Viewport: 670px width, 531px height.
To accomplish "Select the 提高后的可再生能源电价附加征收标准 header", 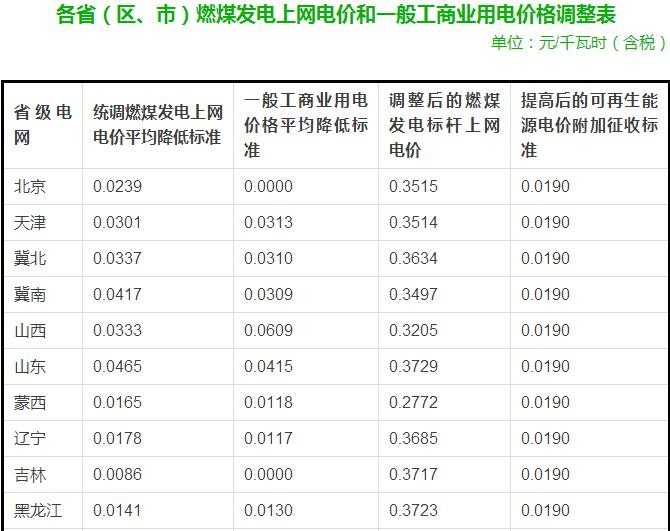I will pos(589,124).
